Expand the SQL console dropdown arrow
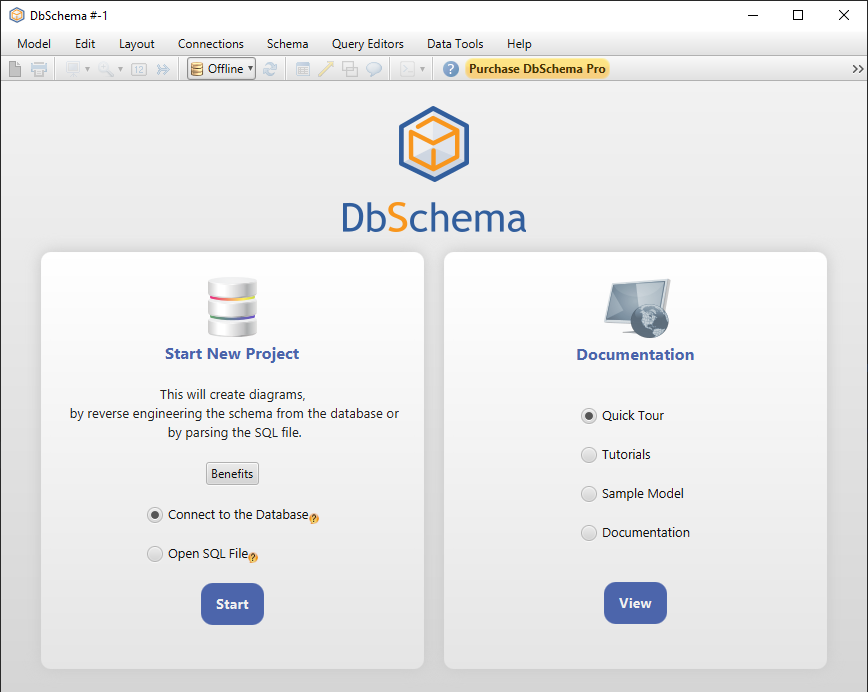 422,69
